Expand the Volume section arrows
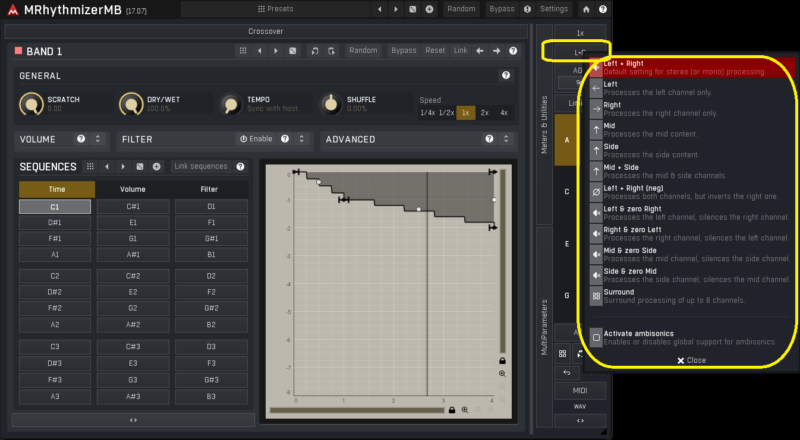The width and height of the screenshot is (800, 440). coord(98,139)
